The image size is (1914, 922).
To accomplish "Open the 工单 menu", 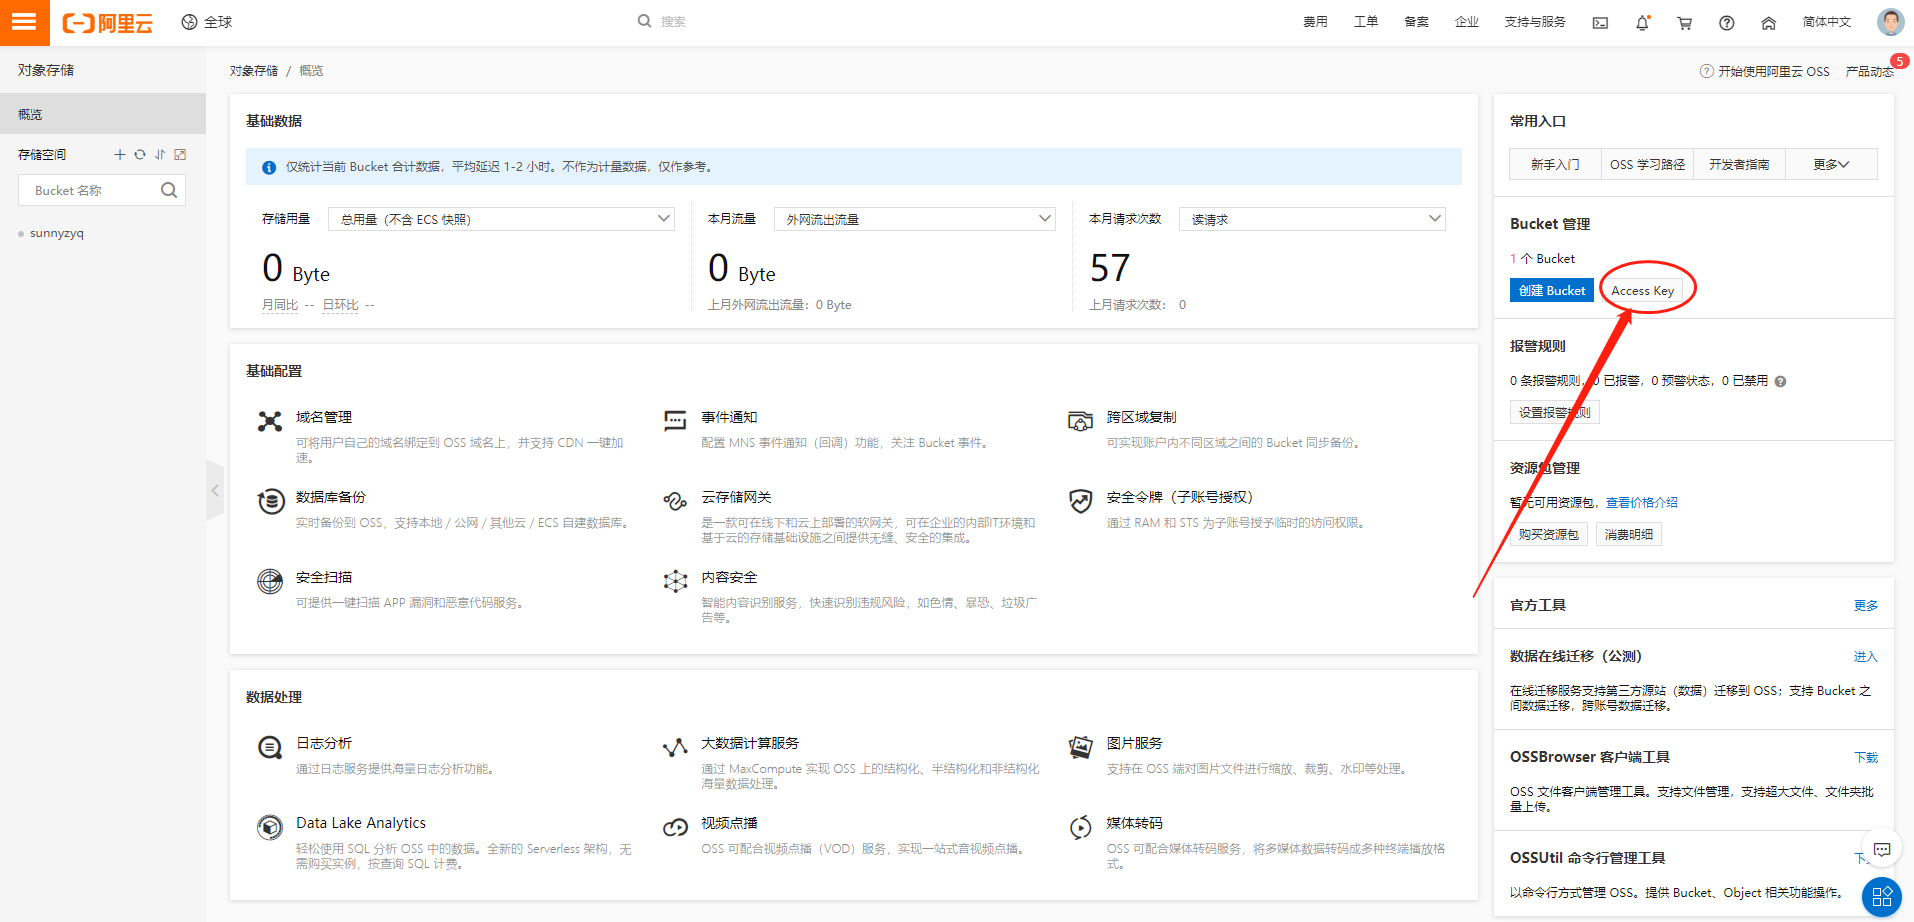I will [1366, 22].
